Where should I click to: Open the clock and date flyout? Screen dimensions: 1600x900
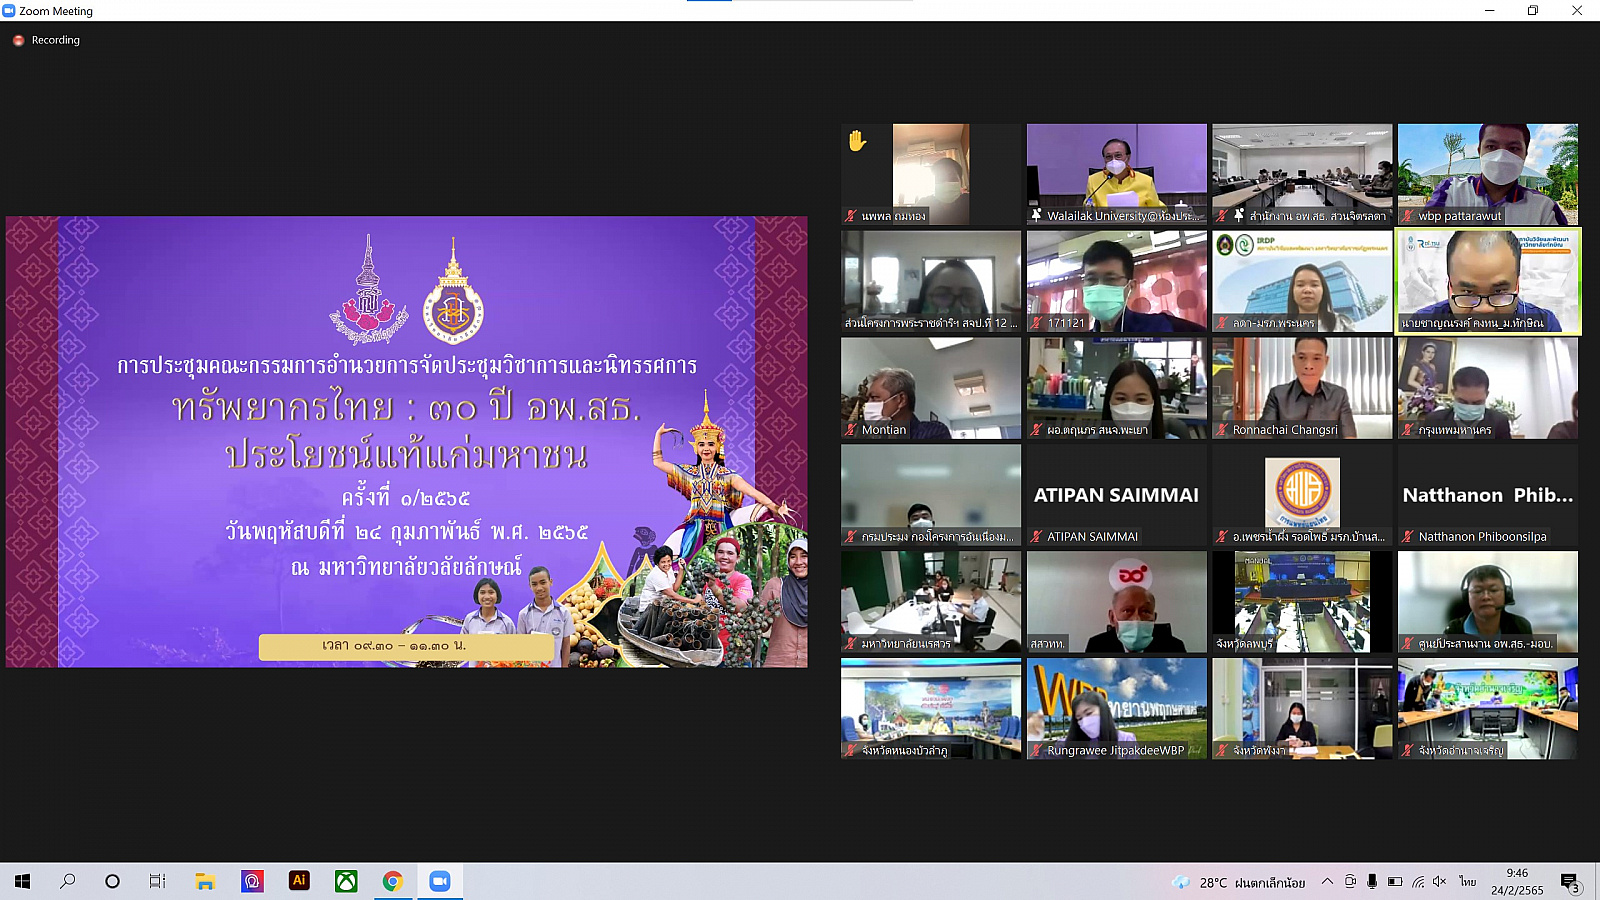point(1517,882)
